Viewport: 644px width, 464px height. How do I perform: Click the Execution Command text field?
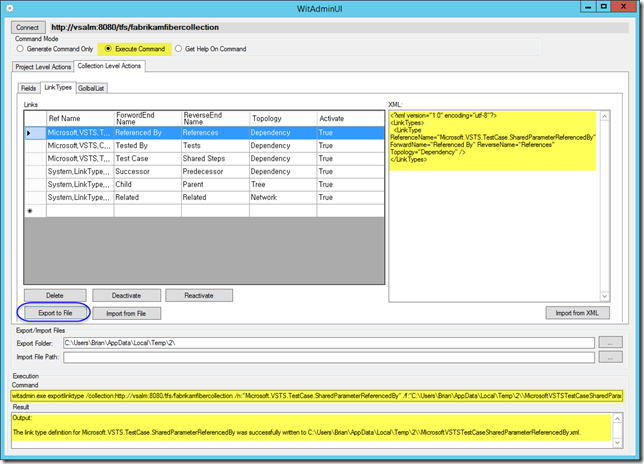click(317, 396)
